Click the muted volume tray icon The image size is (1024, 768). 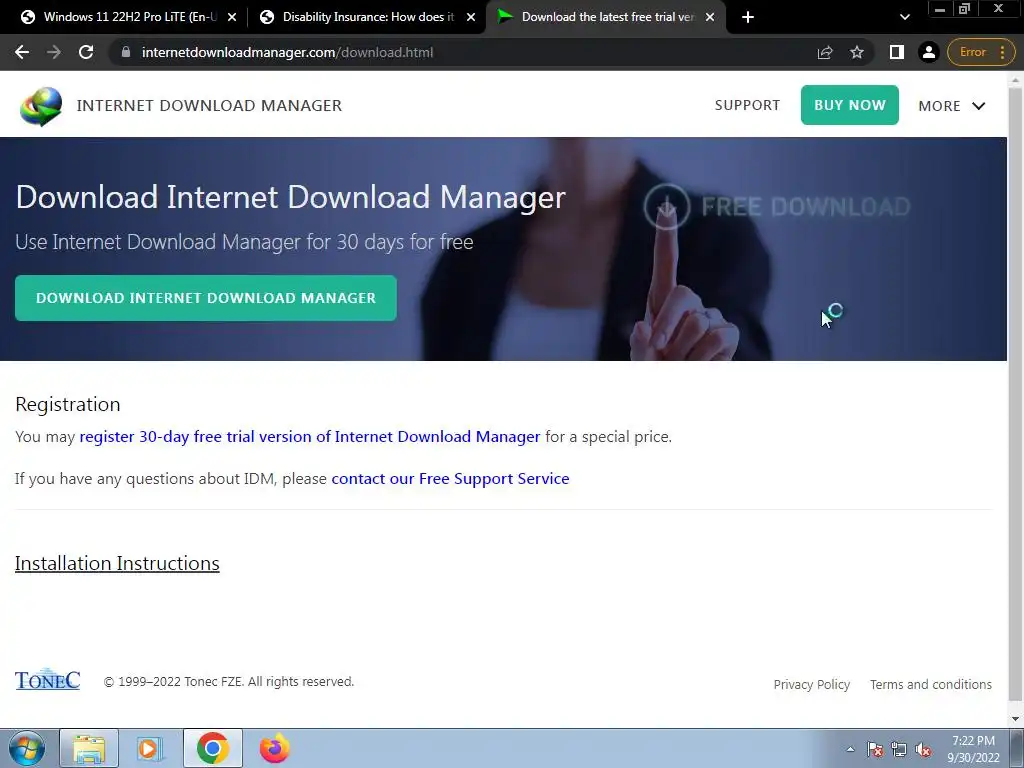(923, 749)
